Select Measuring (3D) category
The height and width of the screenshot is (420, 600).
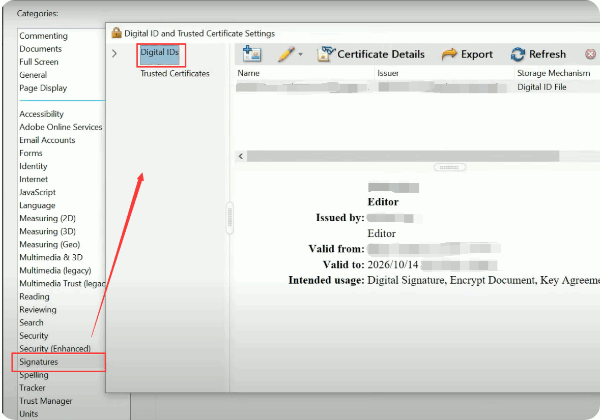click(47, 231)
